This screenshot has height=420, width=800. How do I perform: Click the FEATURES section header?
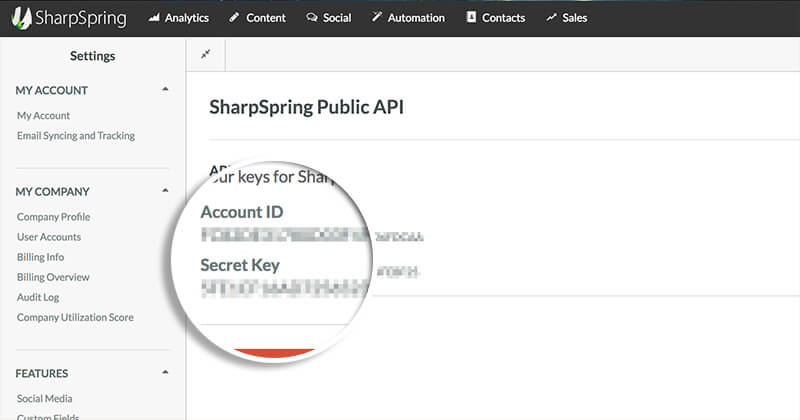pos(41,373)
